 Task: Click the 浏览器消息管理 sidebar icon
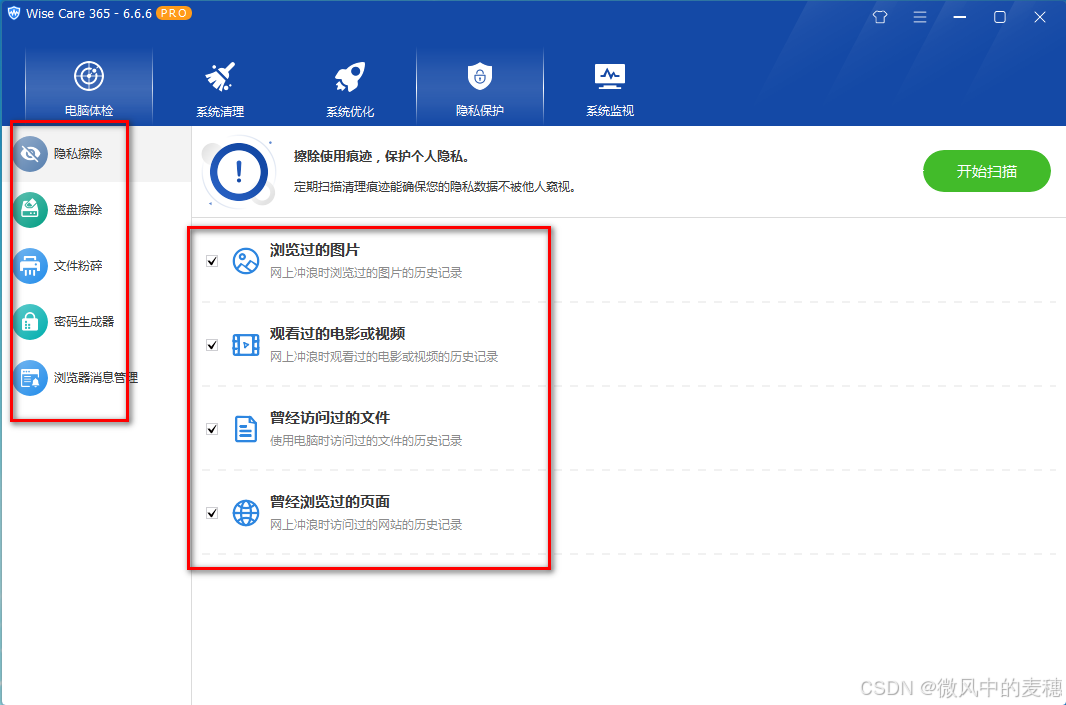(30, 377)
